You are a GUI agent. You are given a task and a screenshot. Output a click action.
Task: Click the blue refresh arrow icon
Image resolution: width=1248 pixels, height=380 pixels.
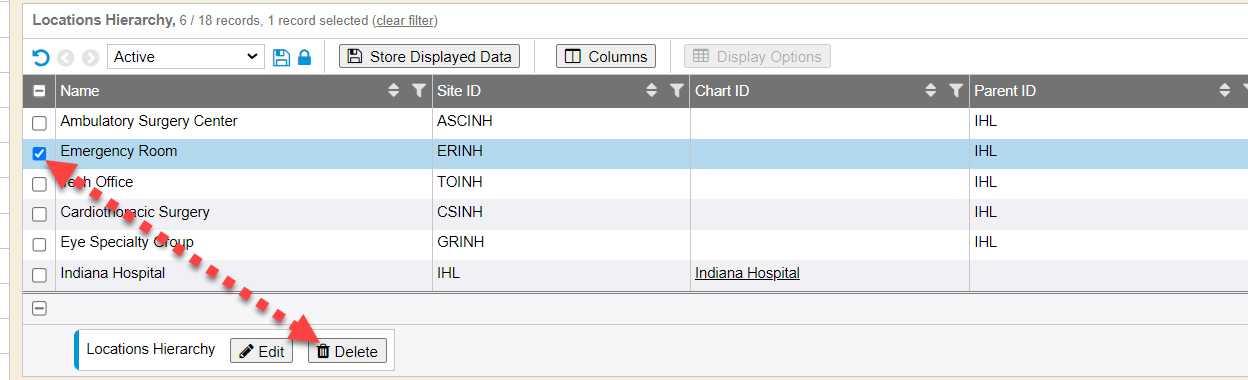click(41, 57)
